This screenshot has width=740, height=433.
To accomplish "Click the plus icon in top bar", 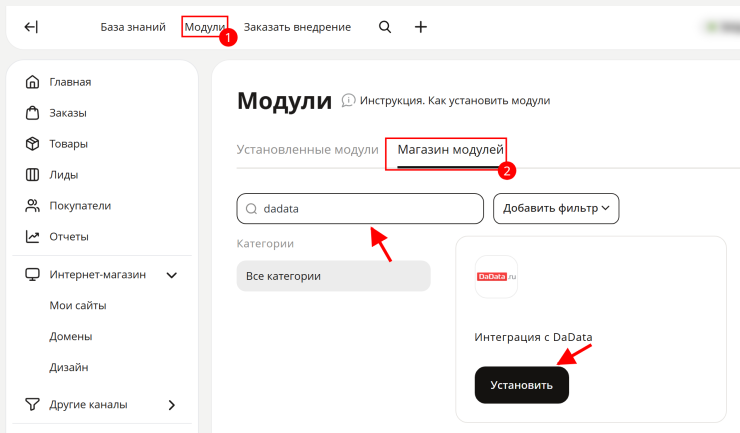I will 420,27.
